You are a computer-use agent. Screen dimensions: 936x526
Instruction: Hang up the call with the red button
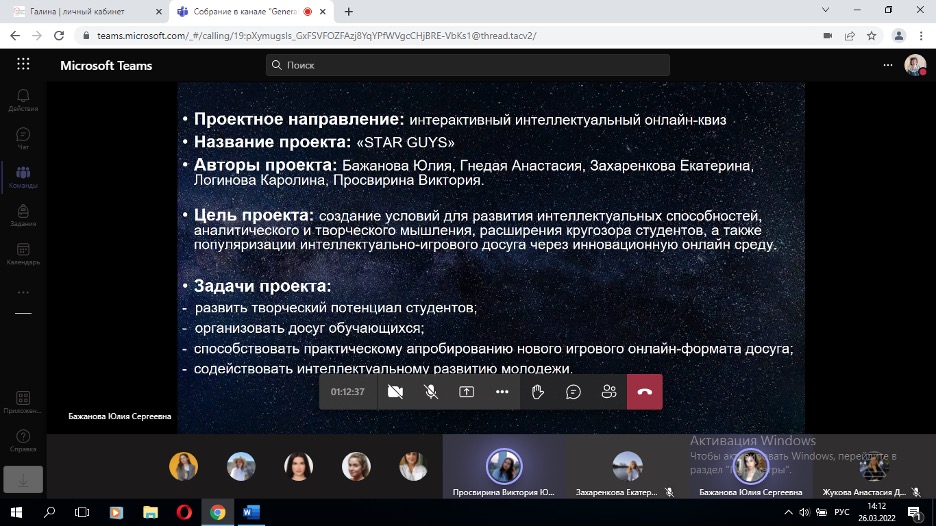[645, 392]
